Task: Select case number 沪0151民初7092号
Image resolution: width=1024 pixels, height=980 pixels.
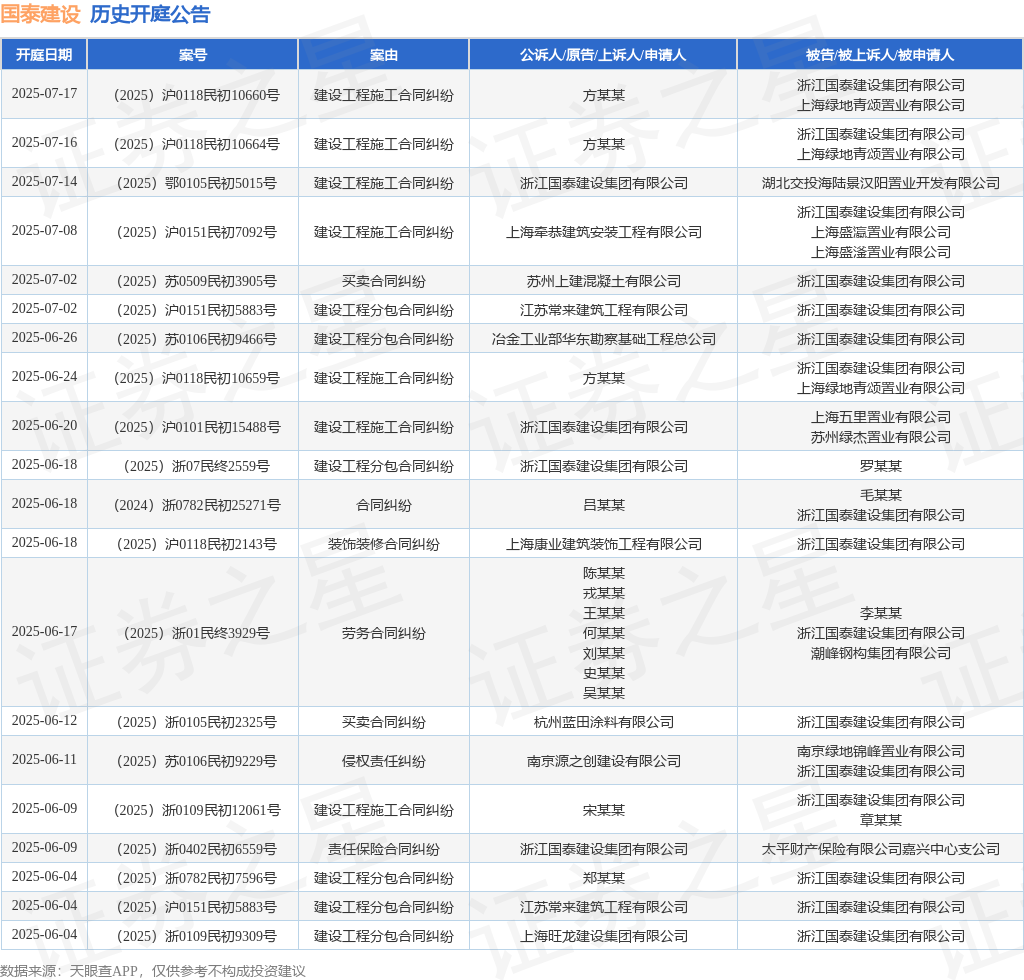Action: pyautogui.click(x=197, y=232)
